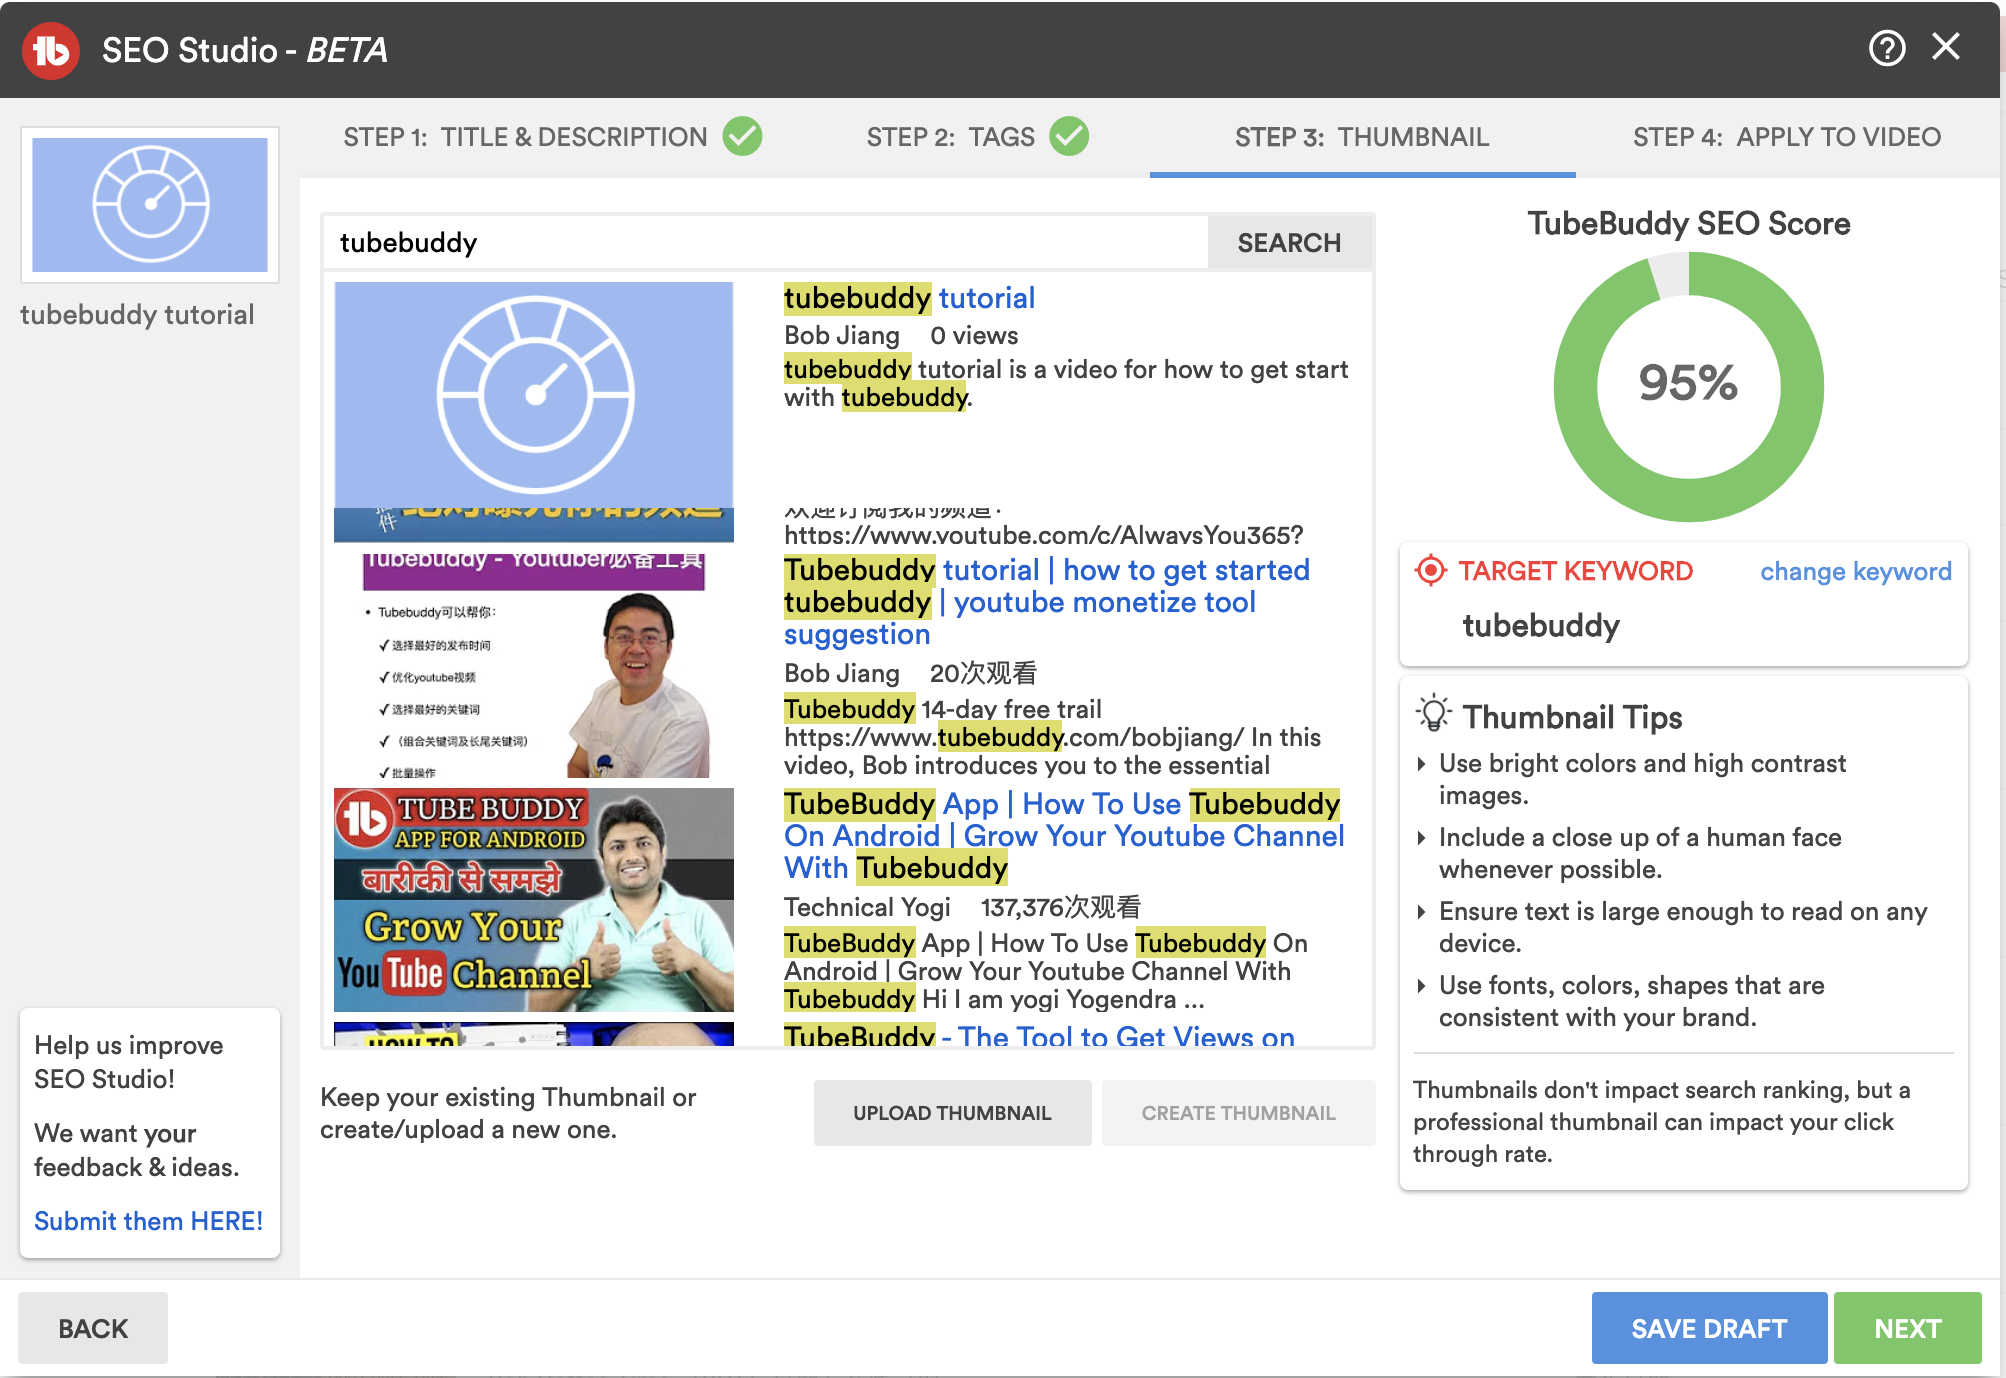Expand the bright colors and contrast tip arrow
The height and width of the screenshot is (1378, 2006).
(1422, 764)
